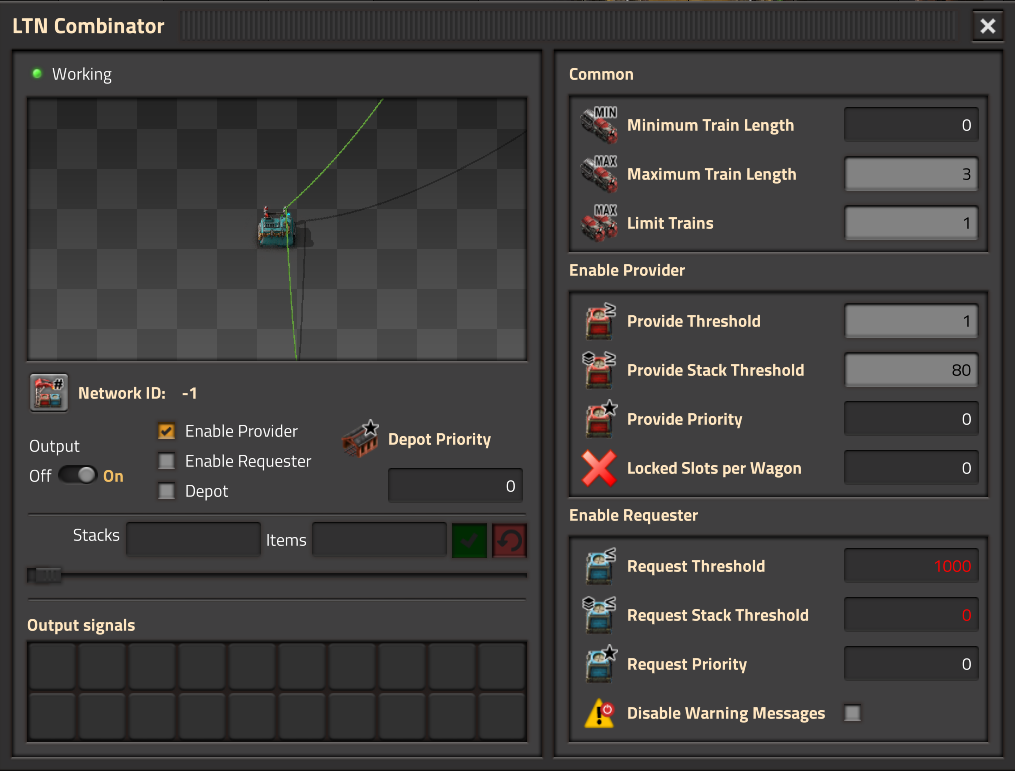This screenshot has width=1015, height=771.
Task: Click the red reset arrow button
Action: (509, 540)
